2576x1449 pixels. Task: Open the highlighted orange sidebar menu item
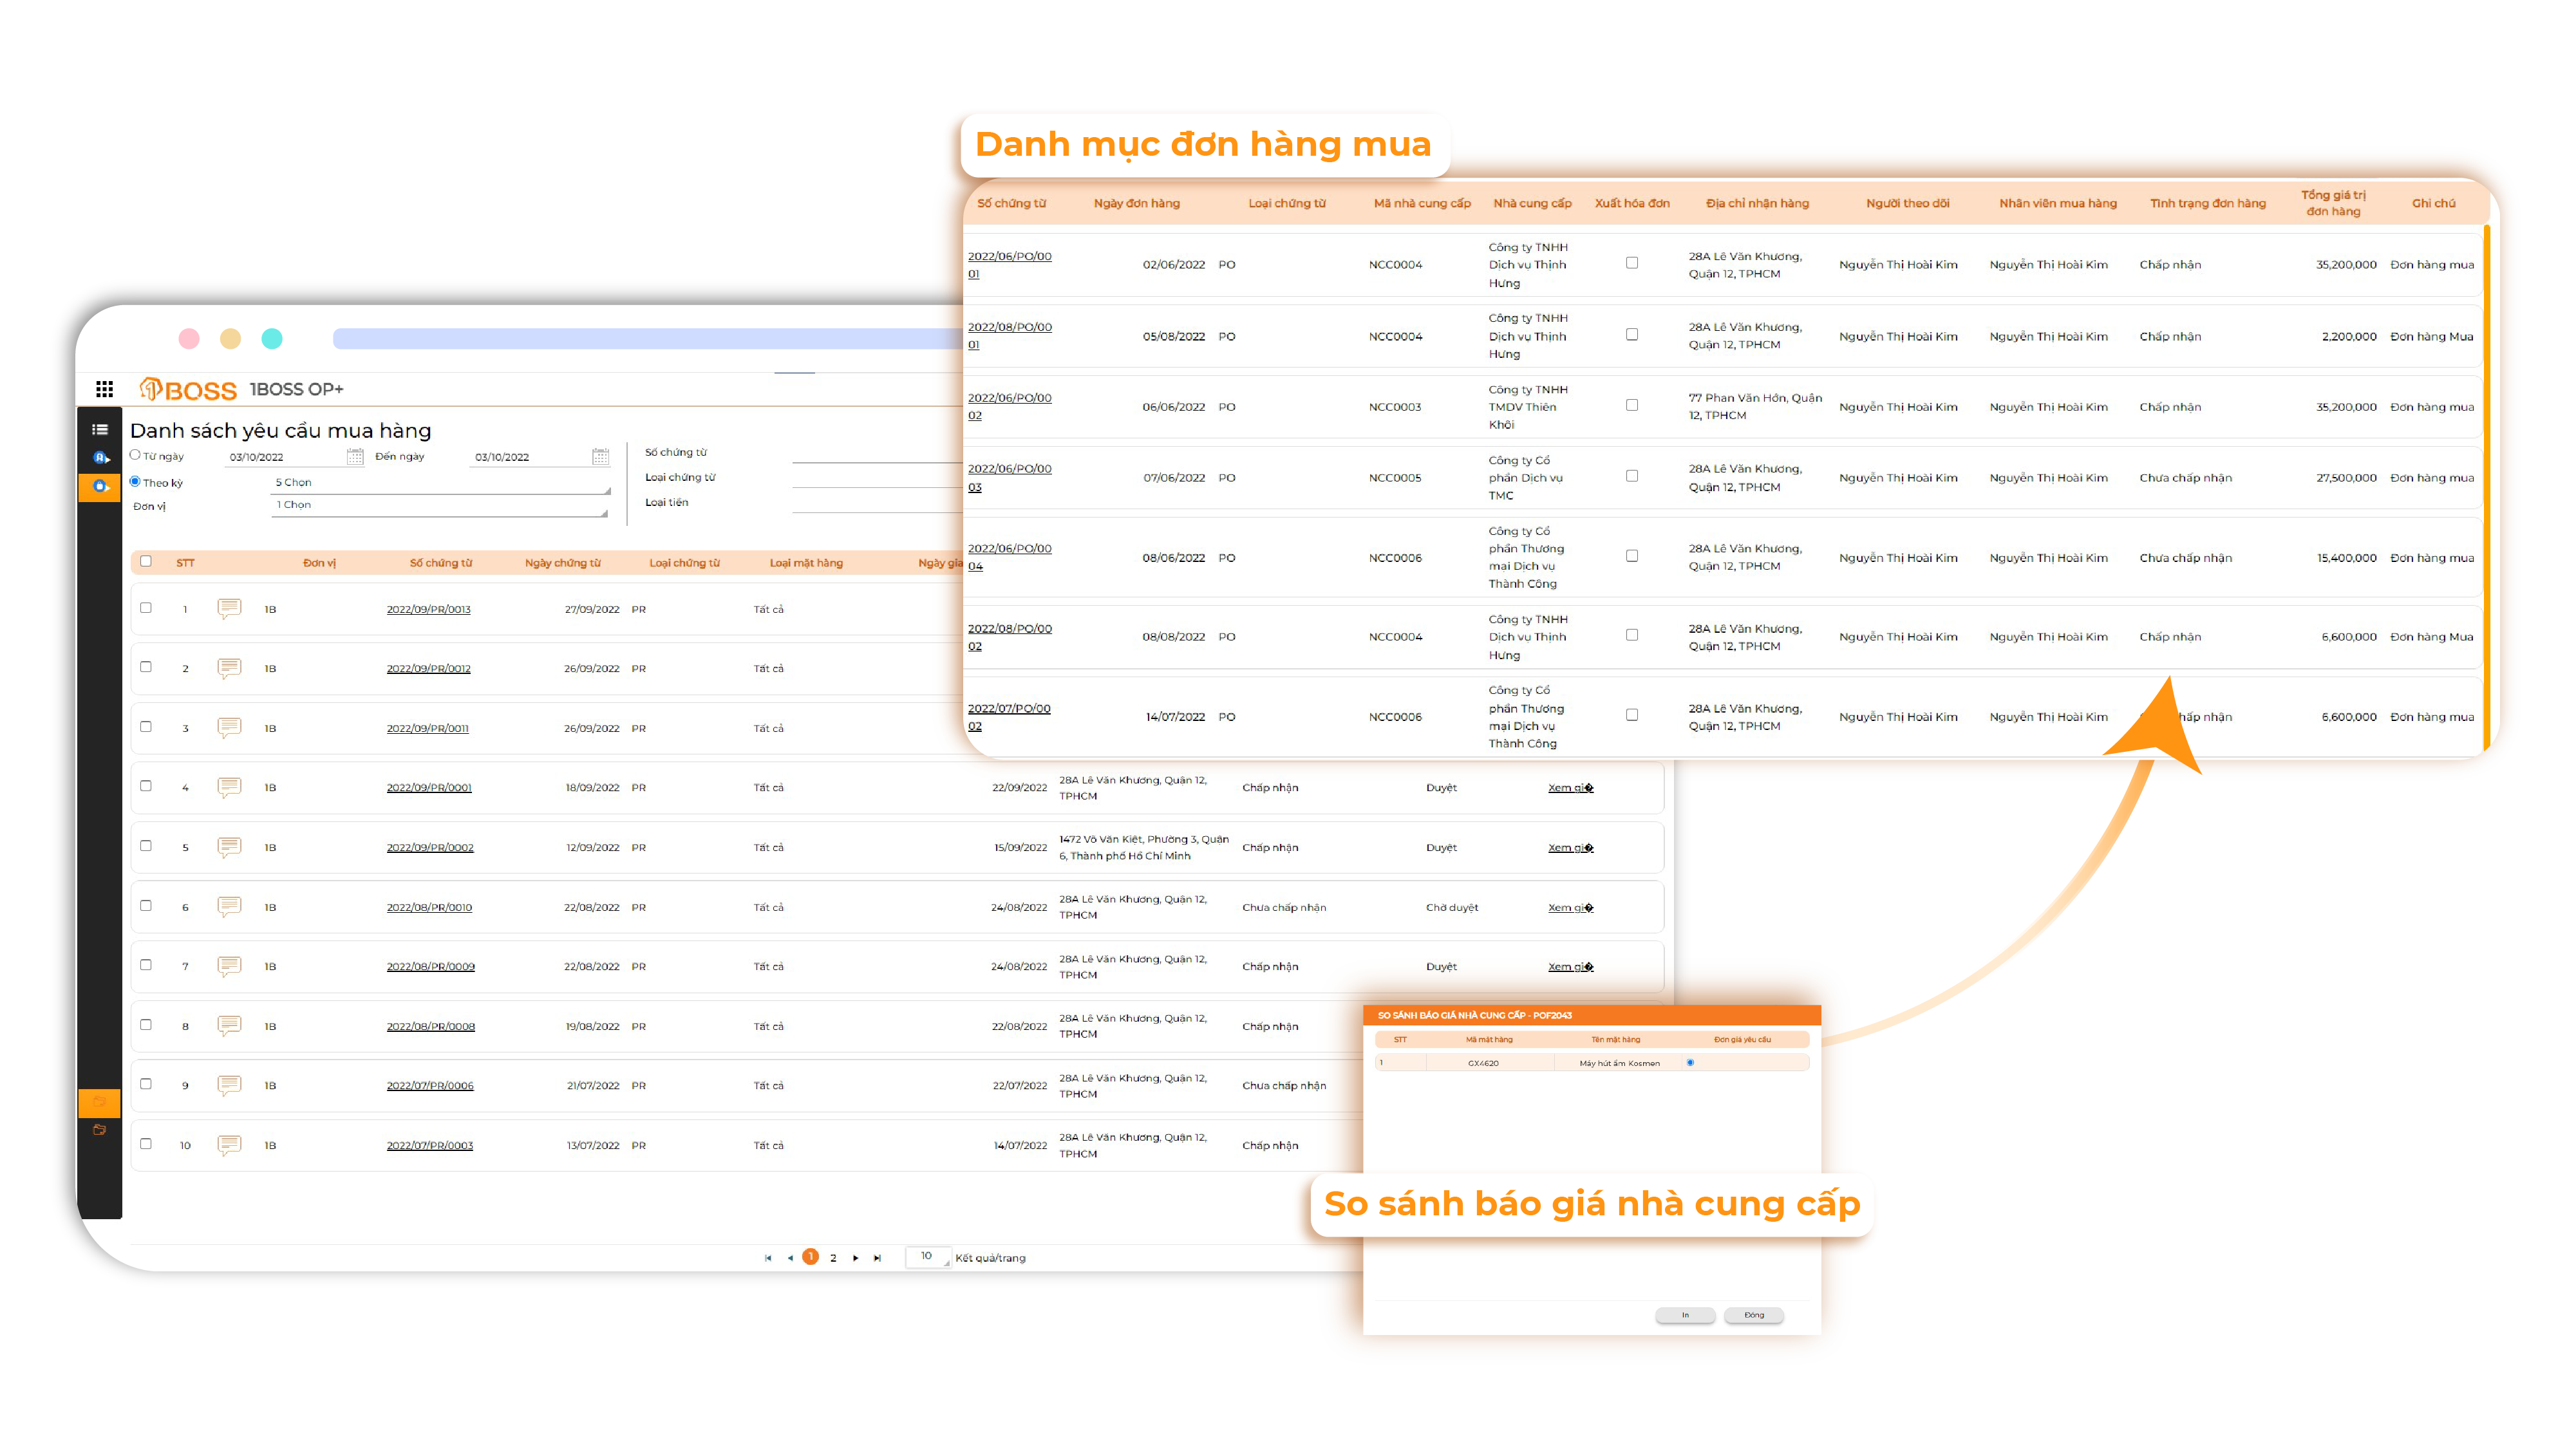100,487
